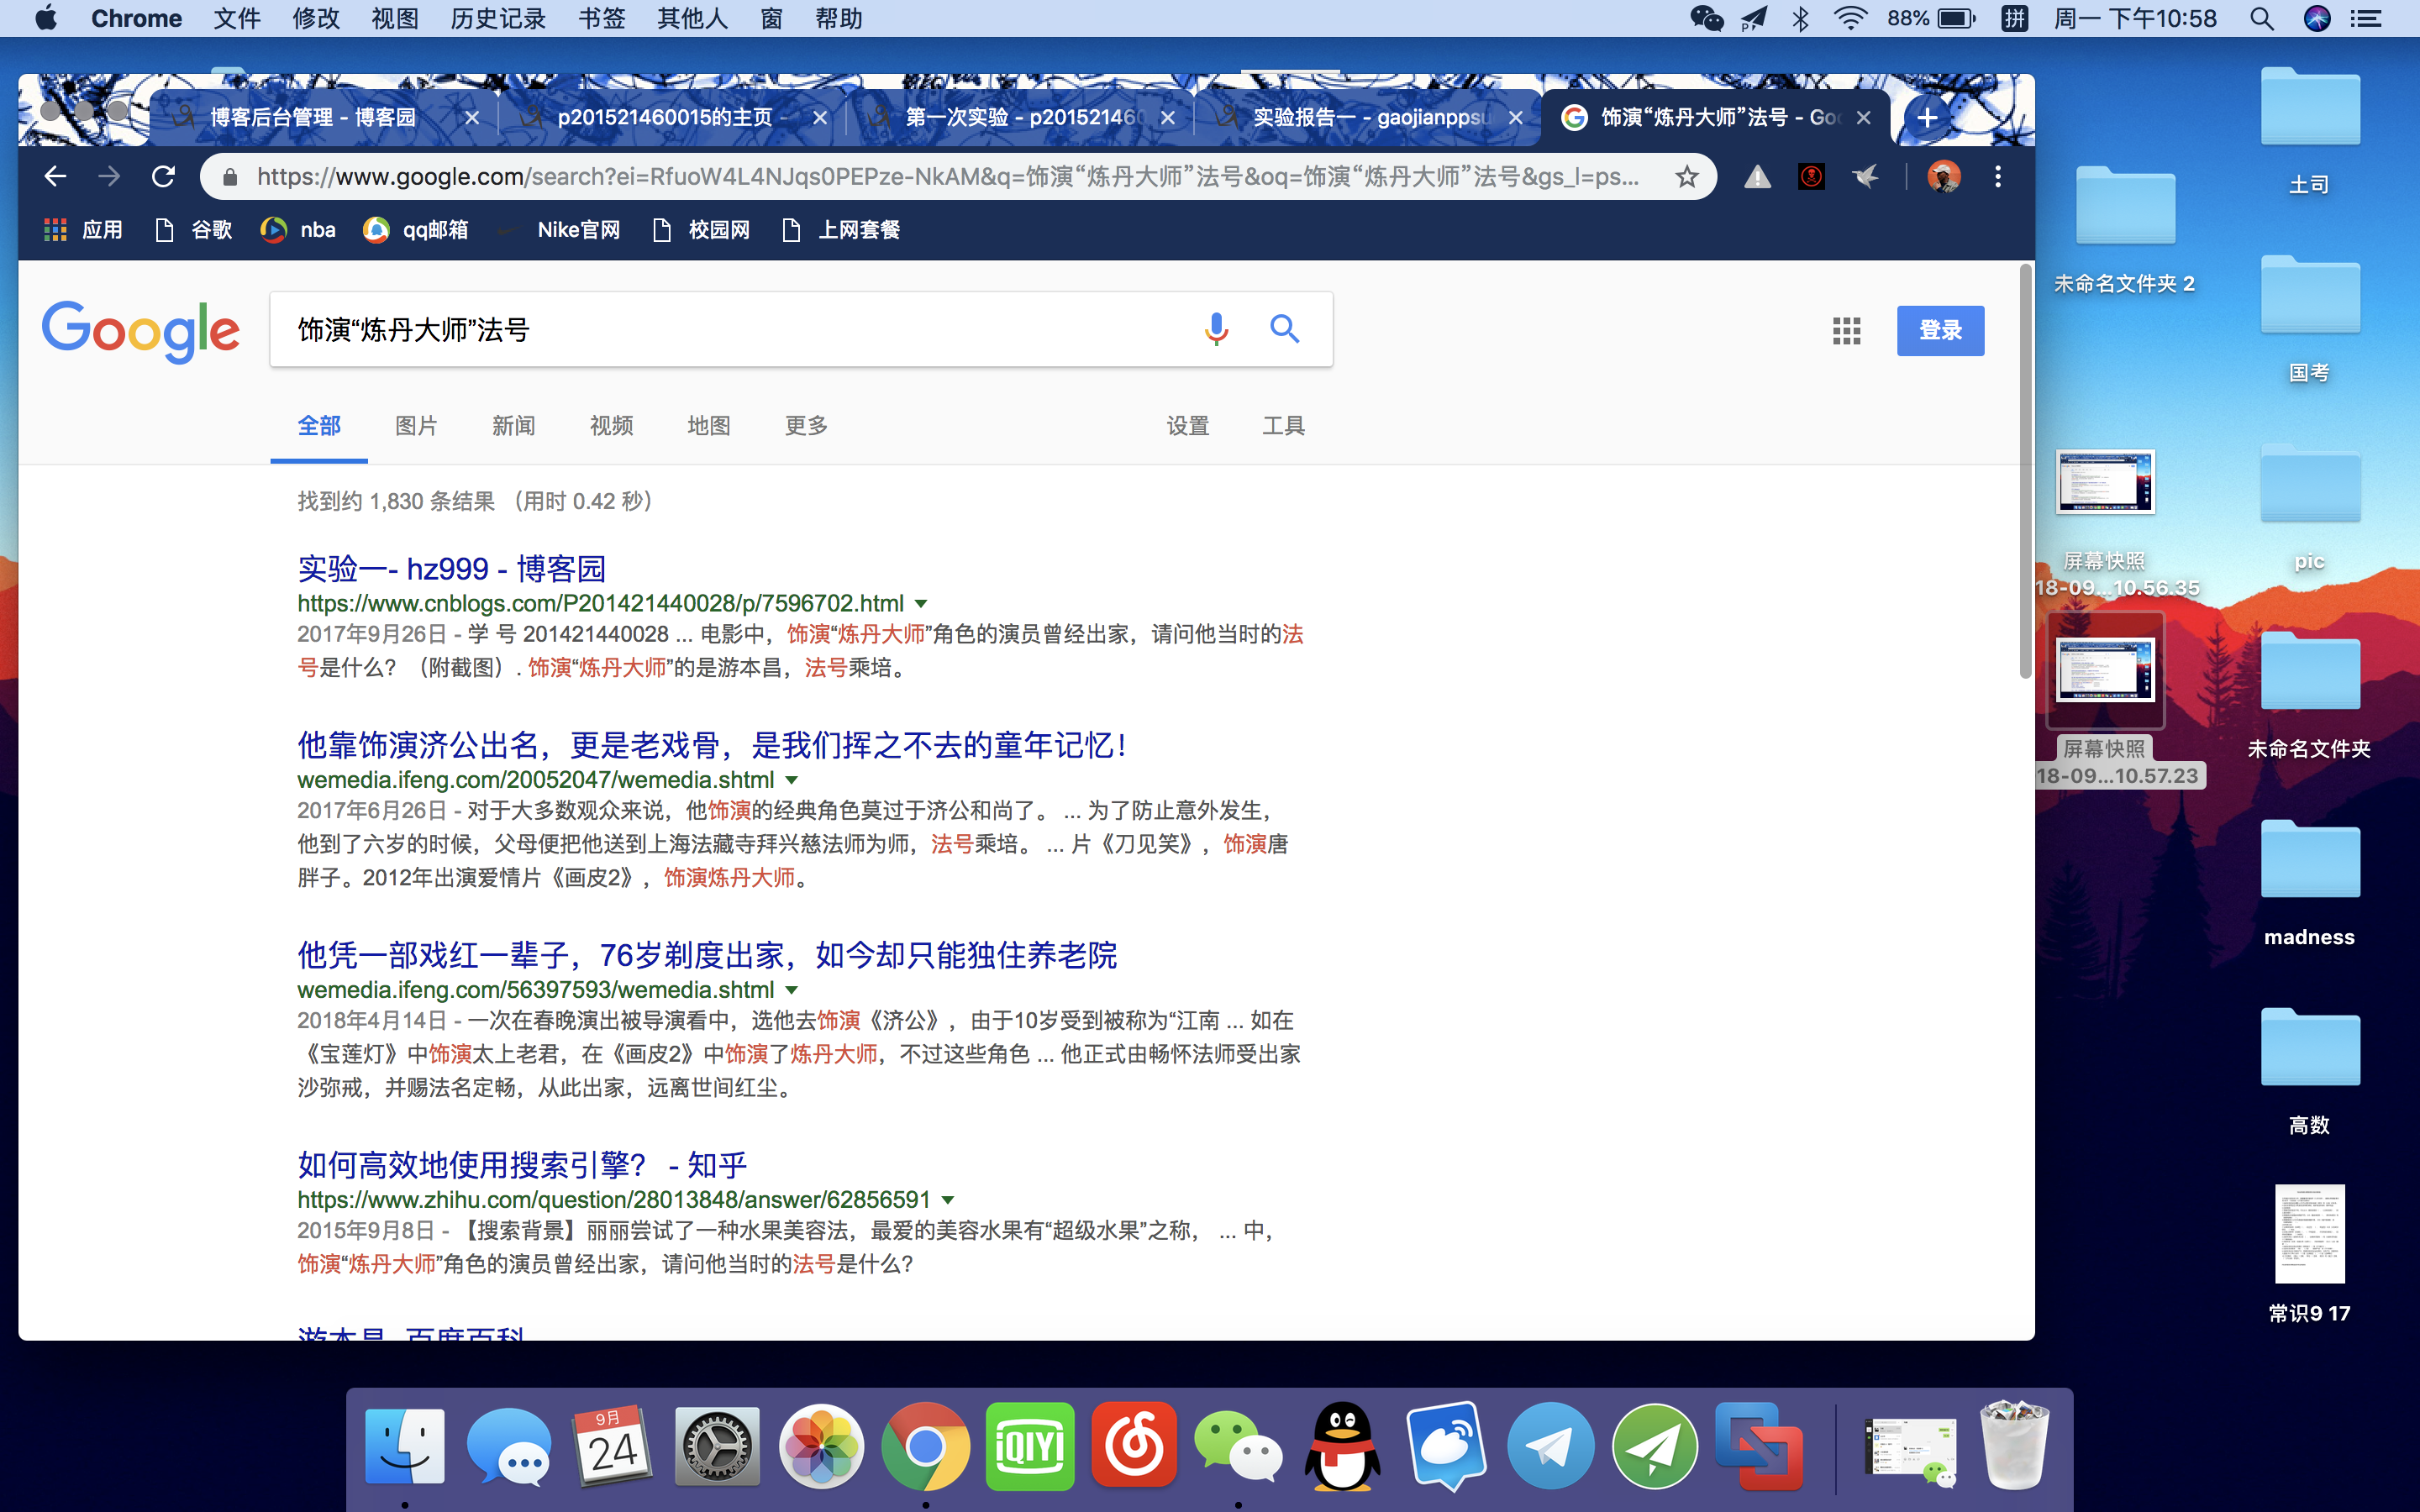The height and width of the screenshot is (1512, 2420).
Task: Open System Preferences in the dock
Action: point(717,1446)
